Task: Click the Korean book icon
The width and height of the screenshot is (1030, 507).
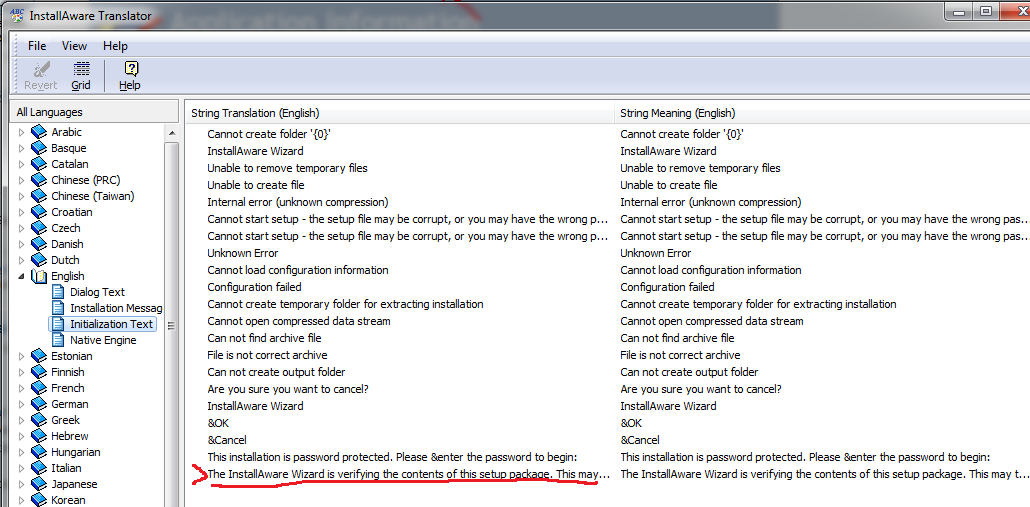Action: (39, 500)
